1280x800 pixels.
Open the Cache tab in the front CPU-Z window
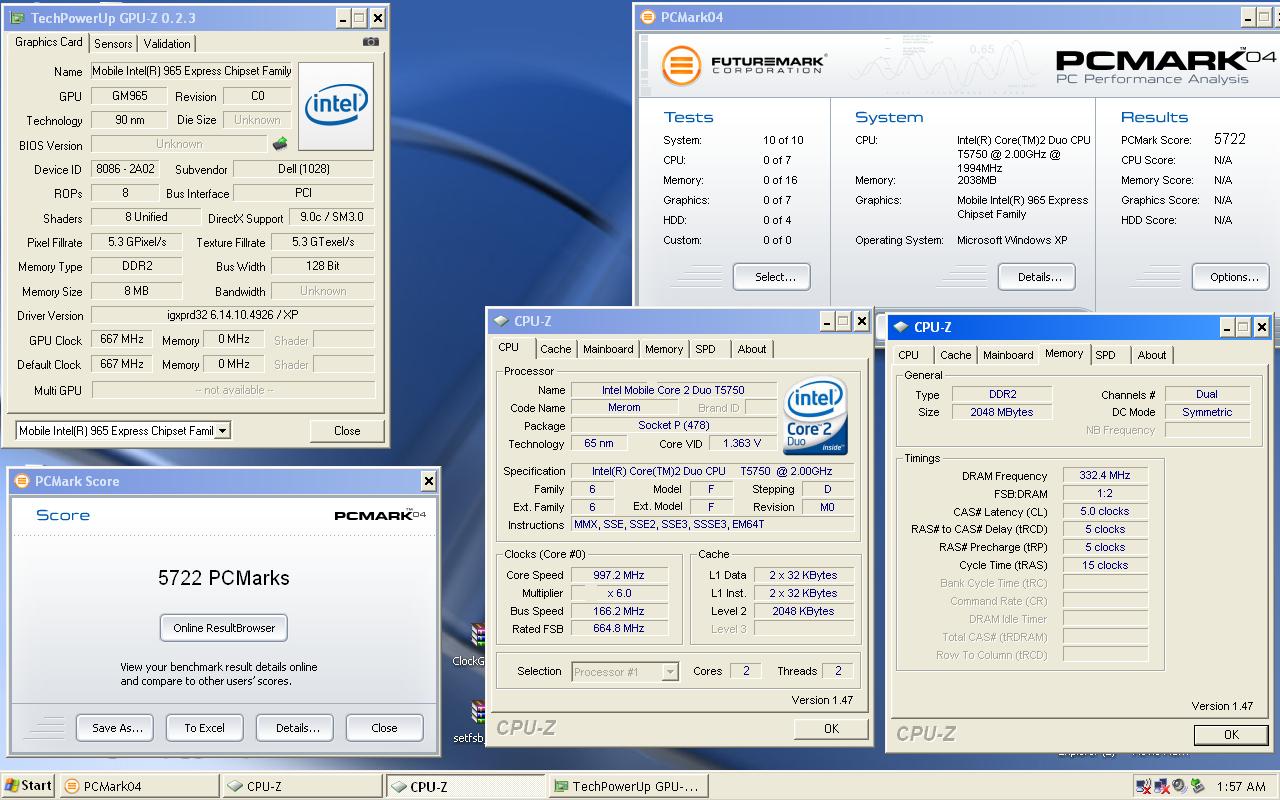click(x=556, y=349)
